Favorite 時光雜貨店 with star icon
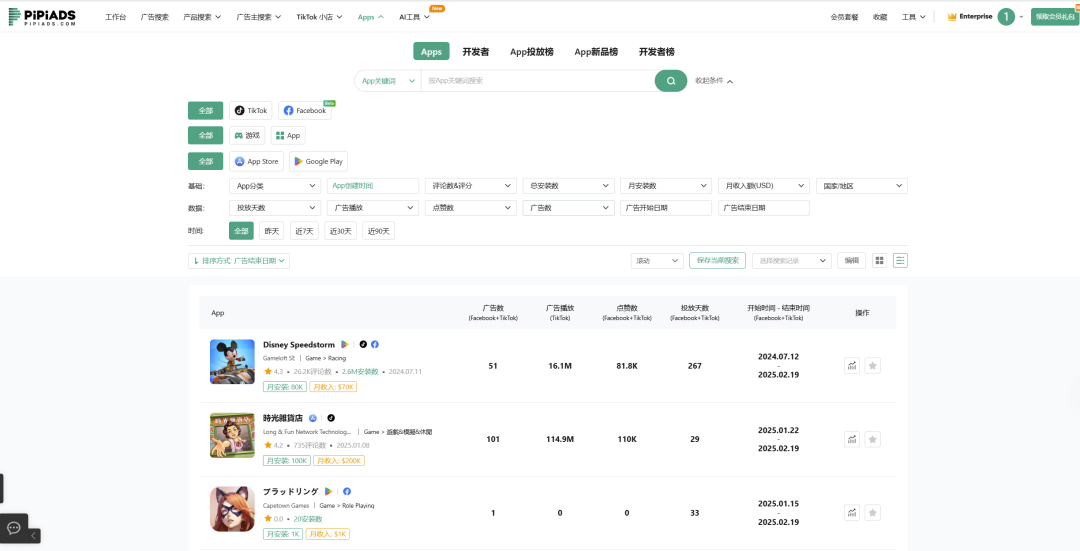This screenshot has height=551, width=1080. point(873,439)
